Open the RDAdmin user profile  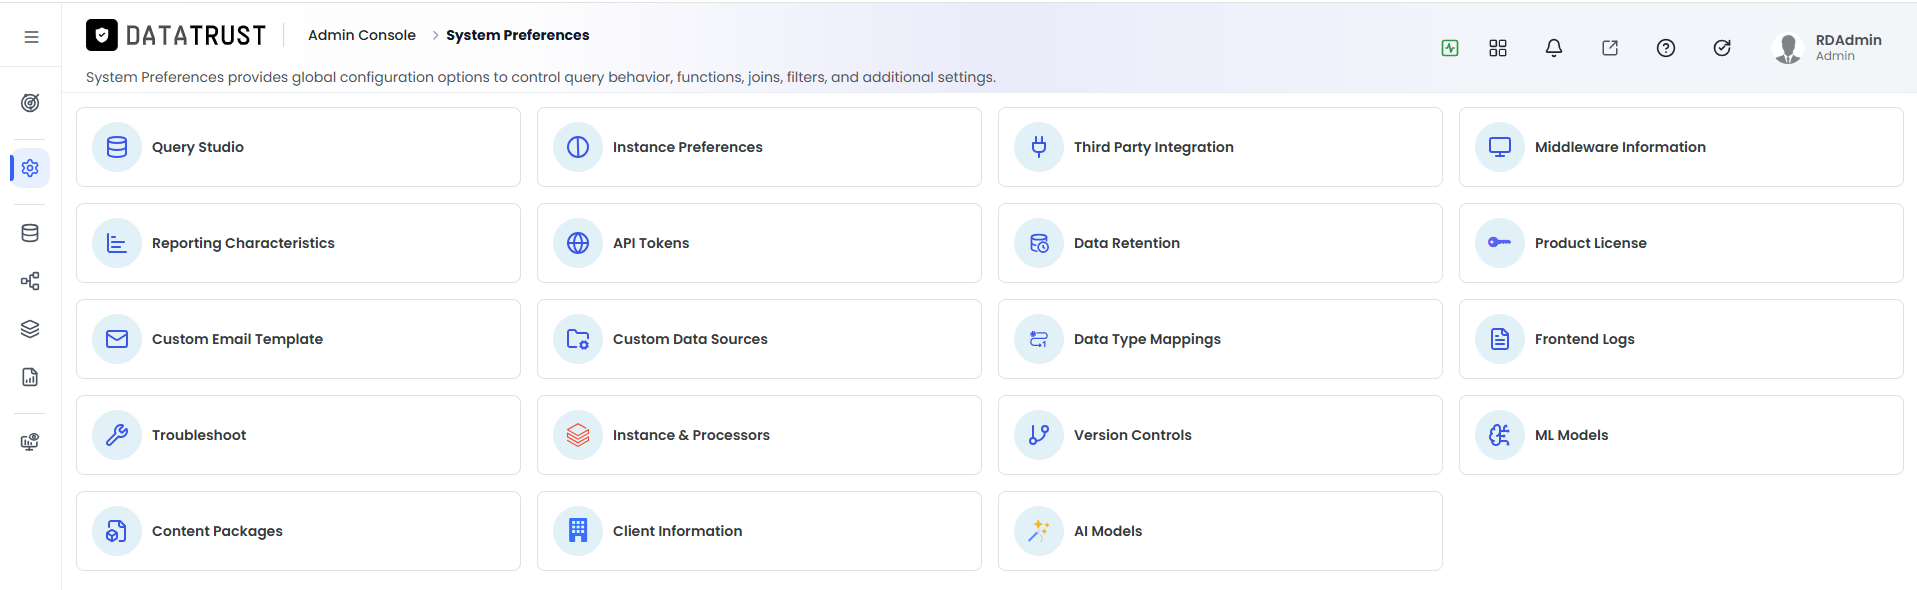1827,47
